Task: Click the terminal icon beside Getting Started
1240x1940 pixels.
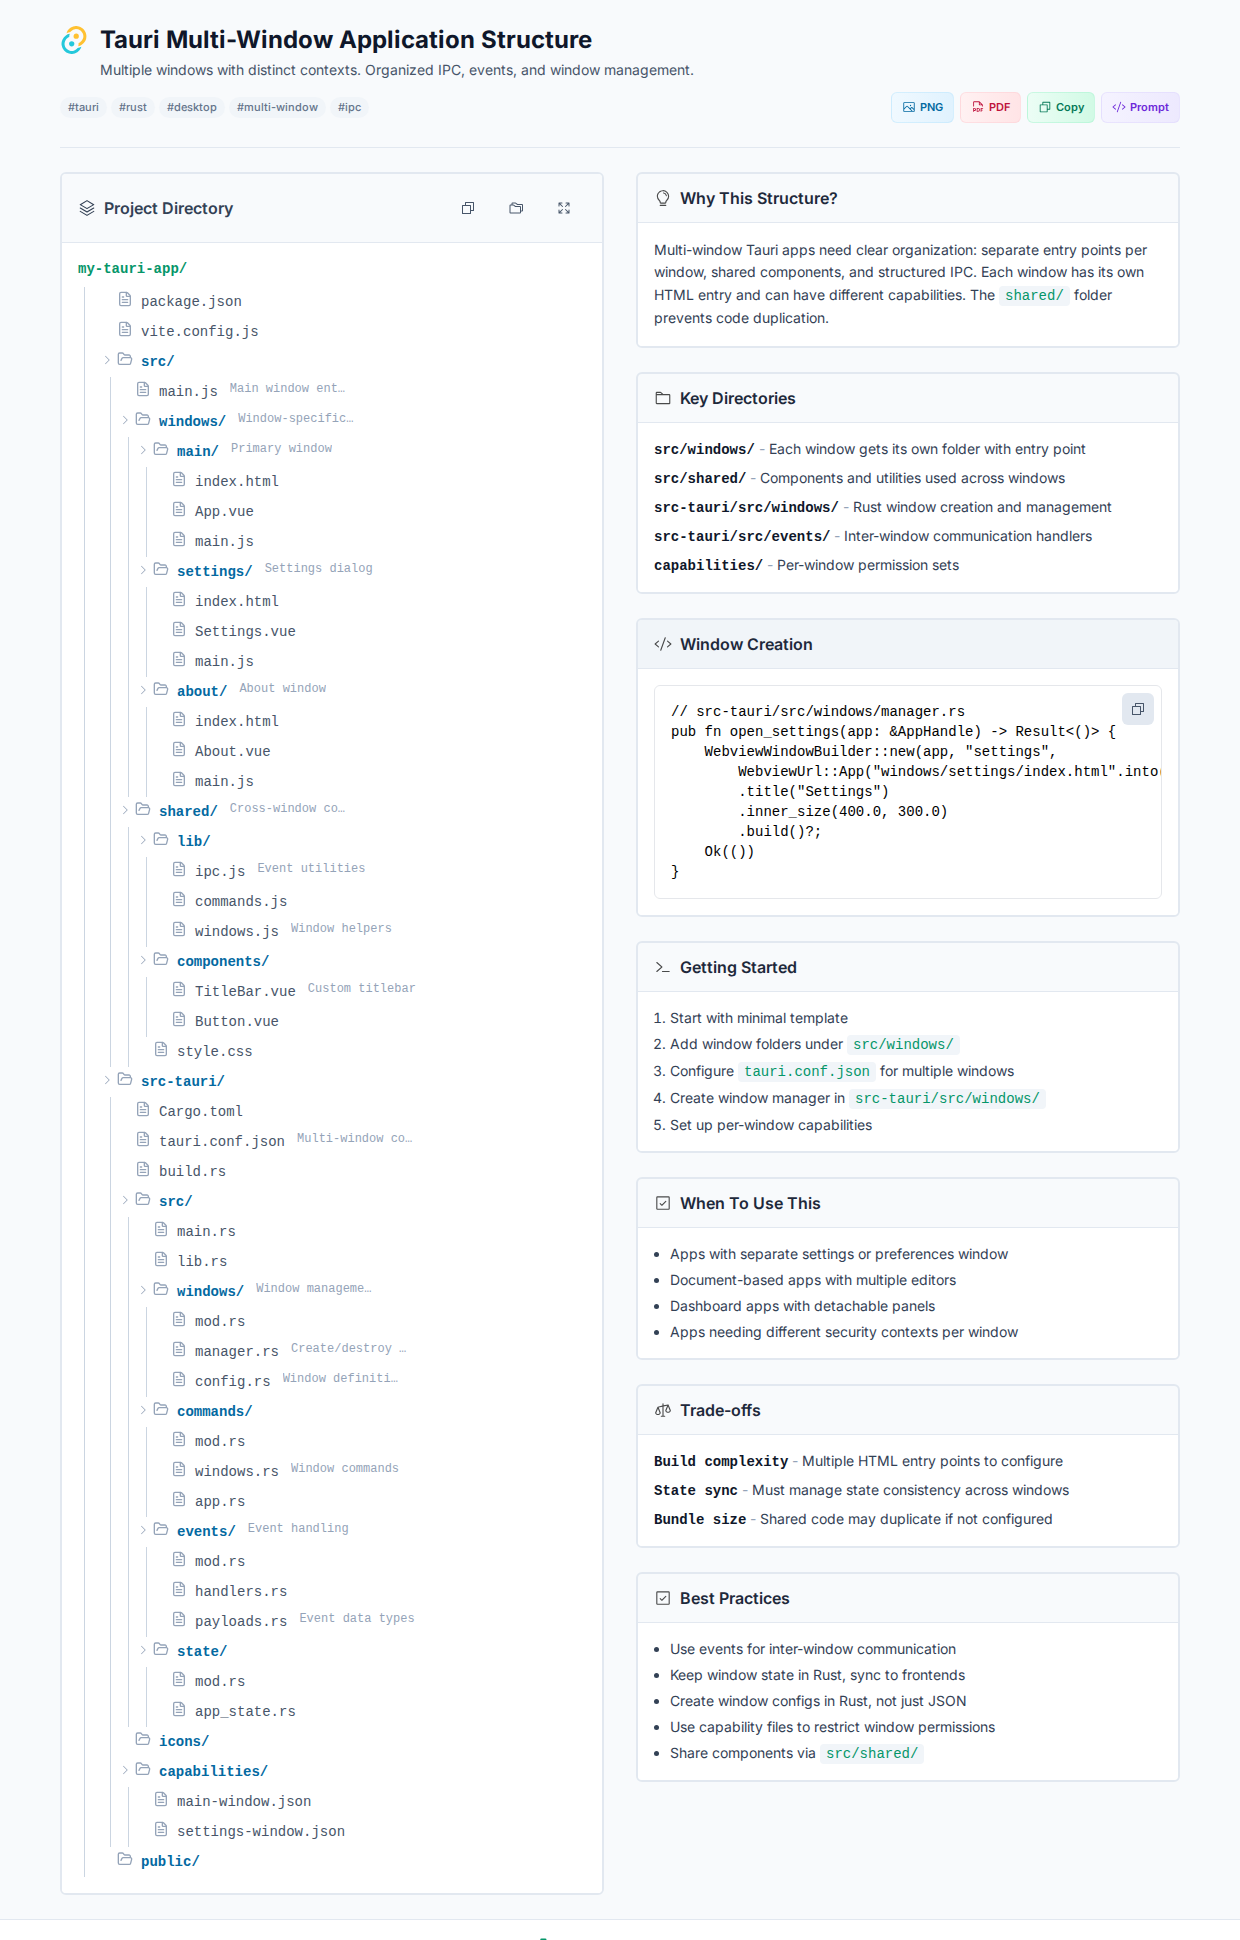Action: click(x=662, y=967)
